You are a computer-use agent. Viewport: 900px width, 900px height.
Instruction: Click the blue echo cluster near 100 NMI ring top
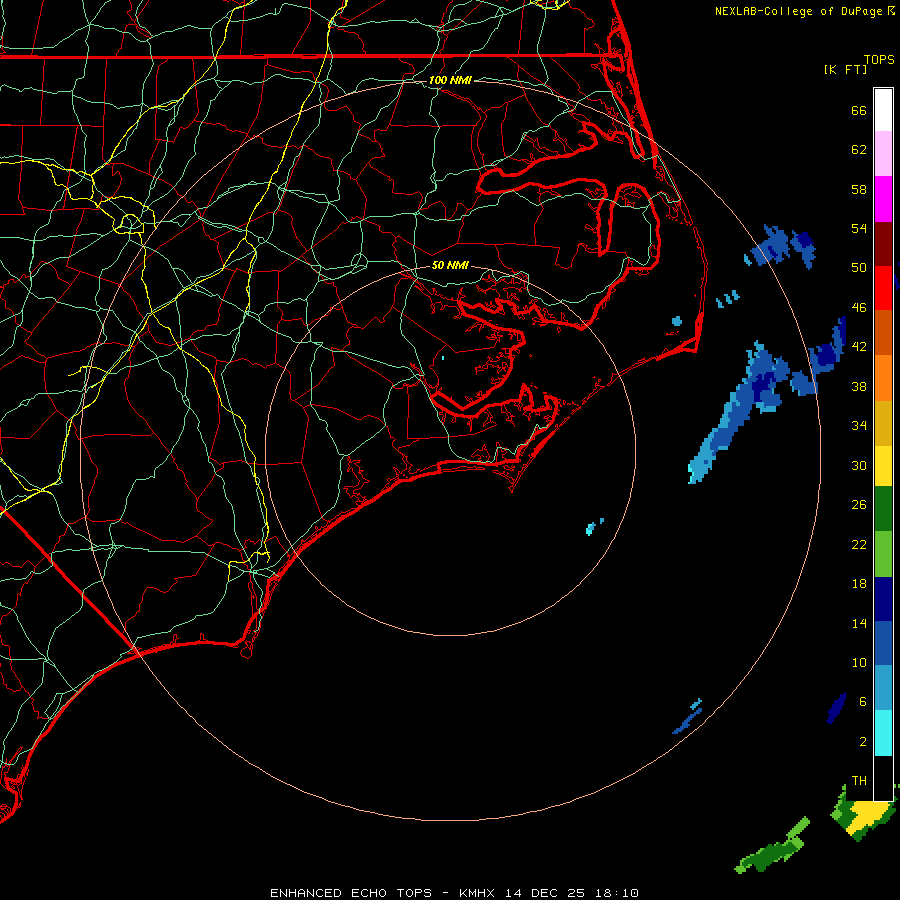pyautogui.click(x=781, y=246)
